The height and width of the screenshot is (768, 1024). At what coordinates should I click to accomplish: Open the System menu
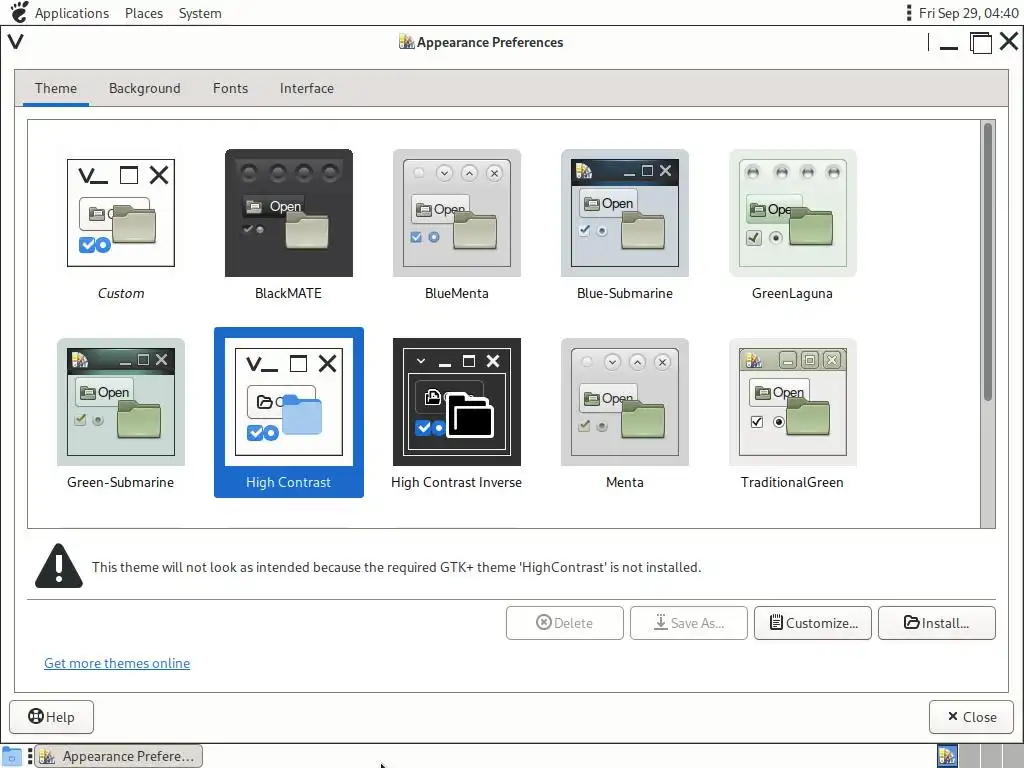(x=200, y=13)
